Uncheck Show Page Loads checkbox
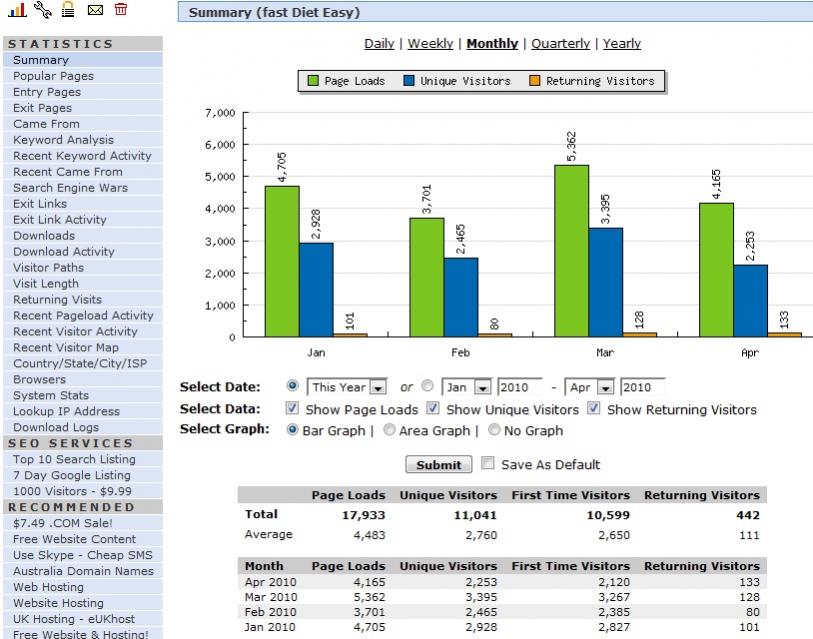 tap(292, 409)
